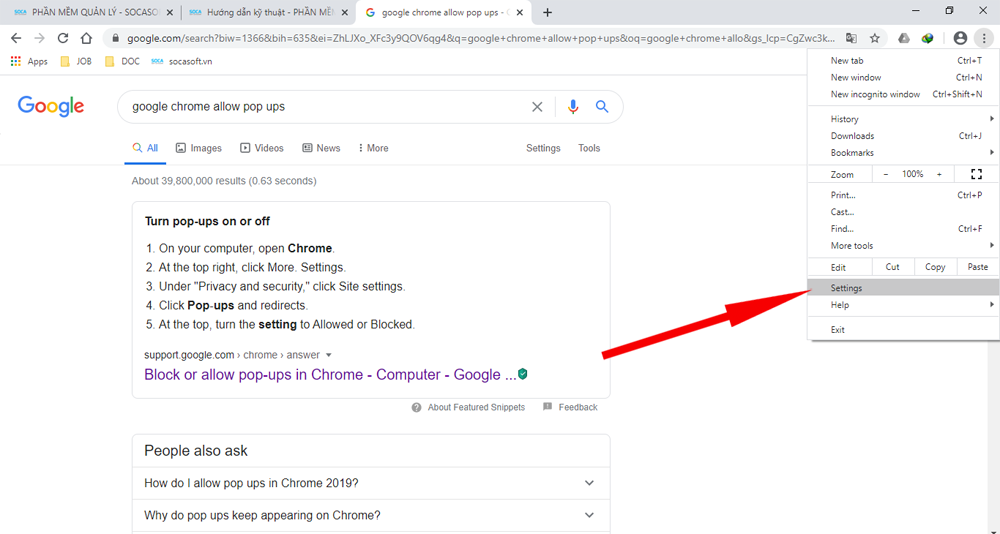Open 'Block or allow pop-ups in Chrome' result link
1000x534 pixels.
(330, 375)
